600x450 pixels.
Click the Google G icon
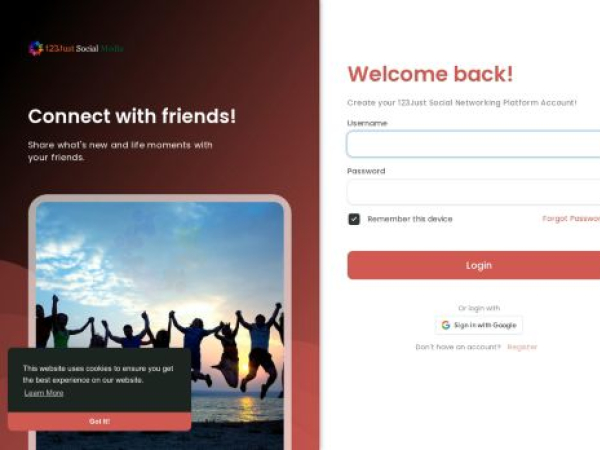pyautogui.click(x=445, y=325)
